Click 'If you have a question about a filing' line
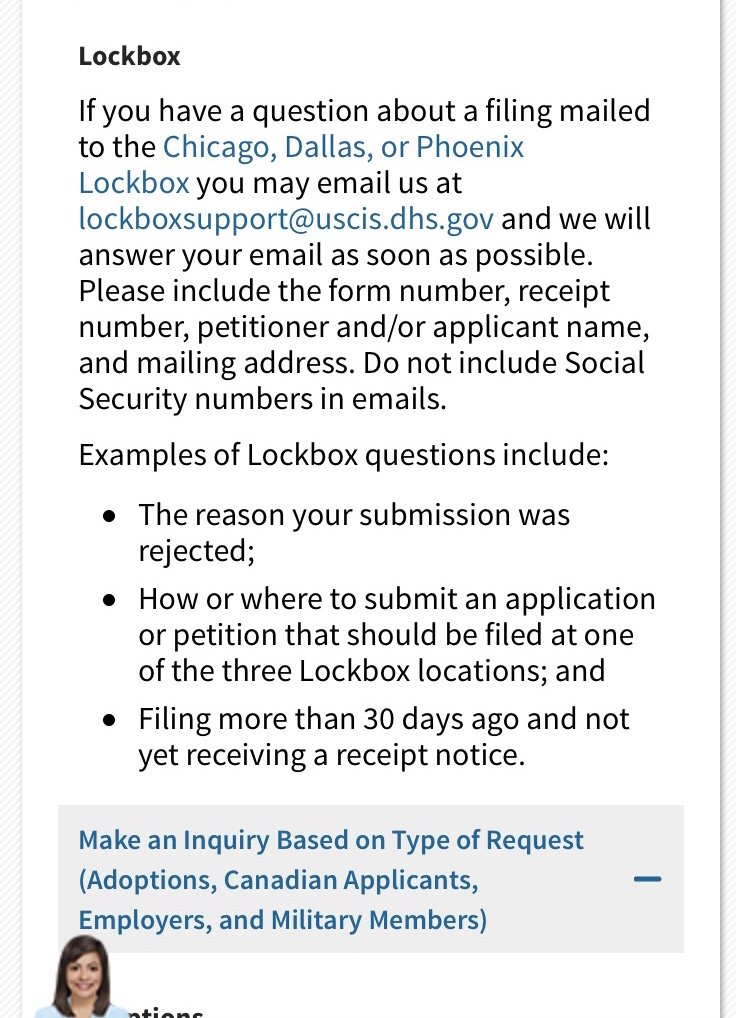 pyautogui.click(x=364, y=111)
